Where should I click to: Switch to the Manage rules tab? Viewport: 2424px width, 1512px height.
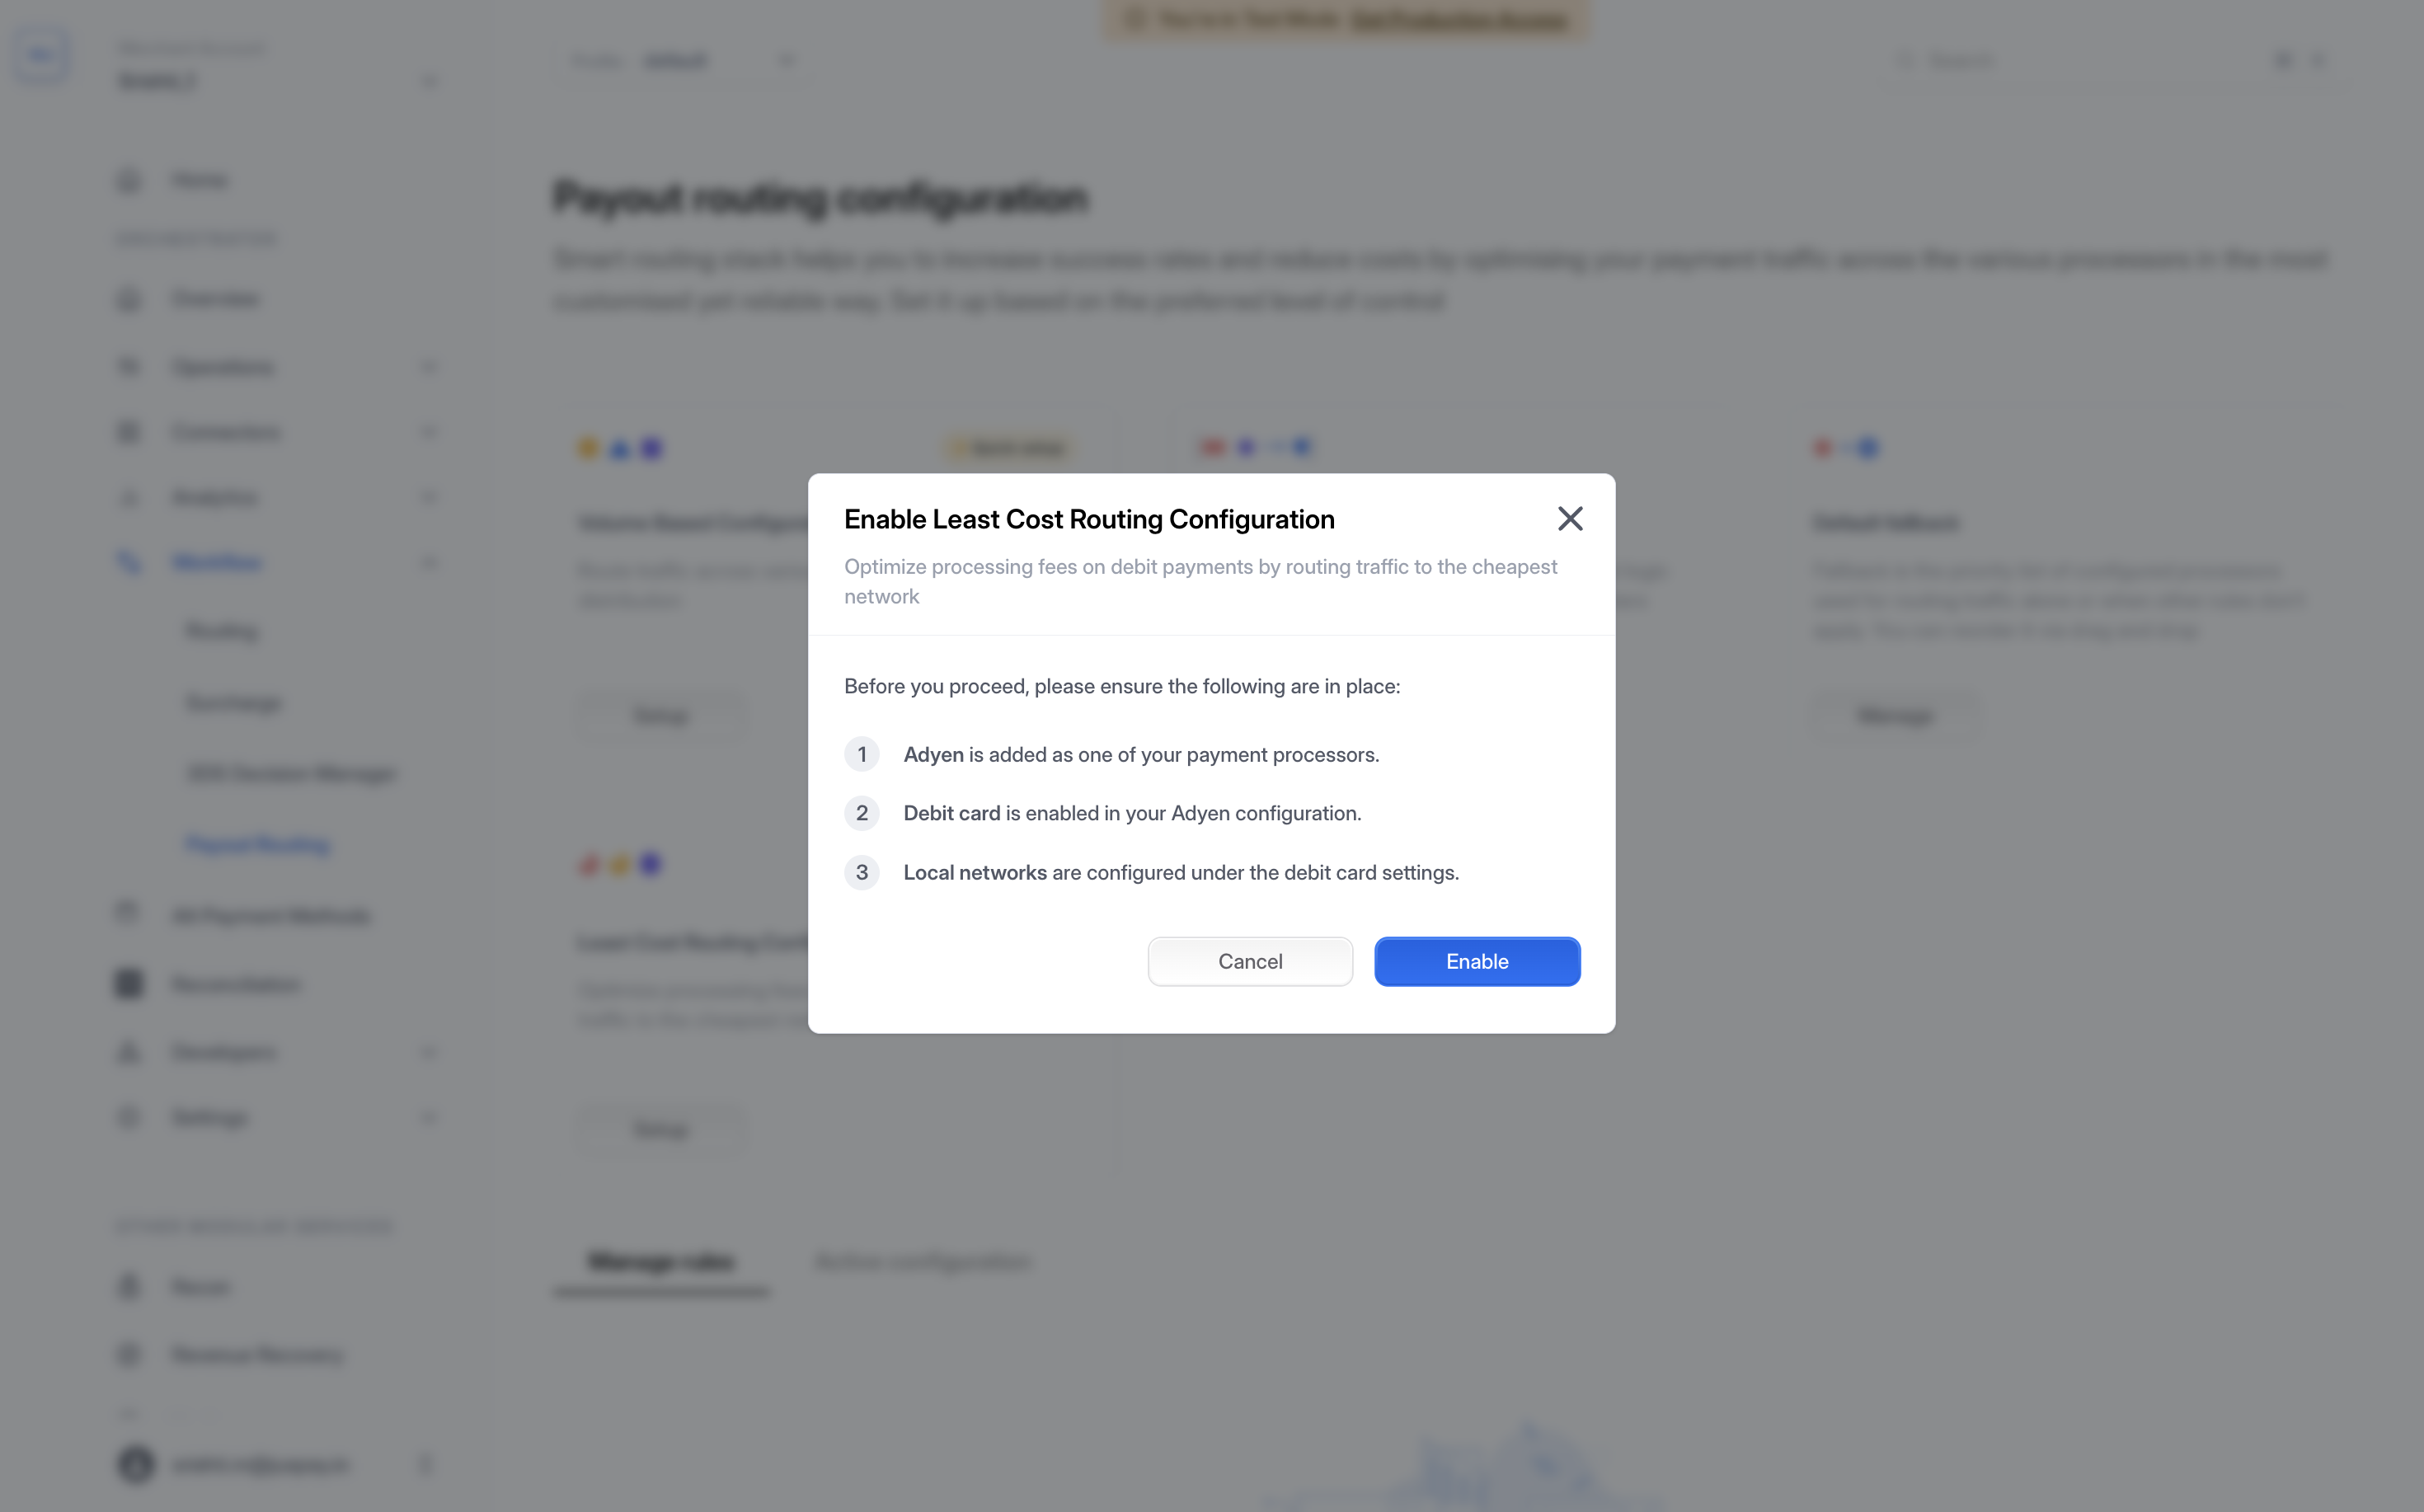tap(661, 1262)
